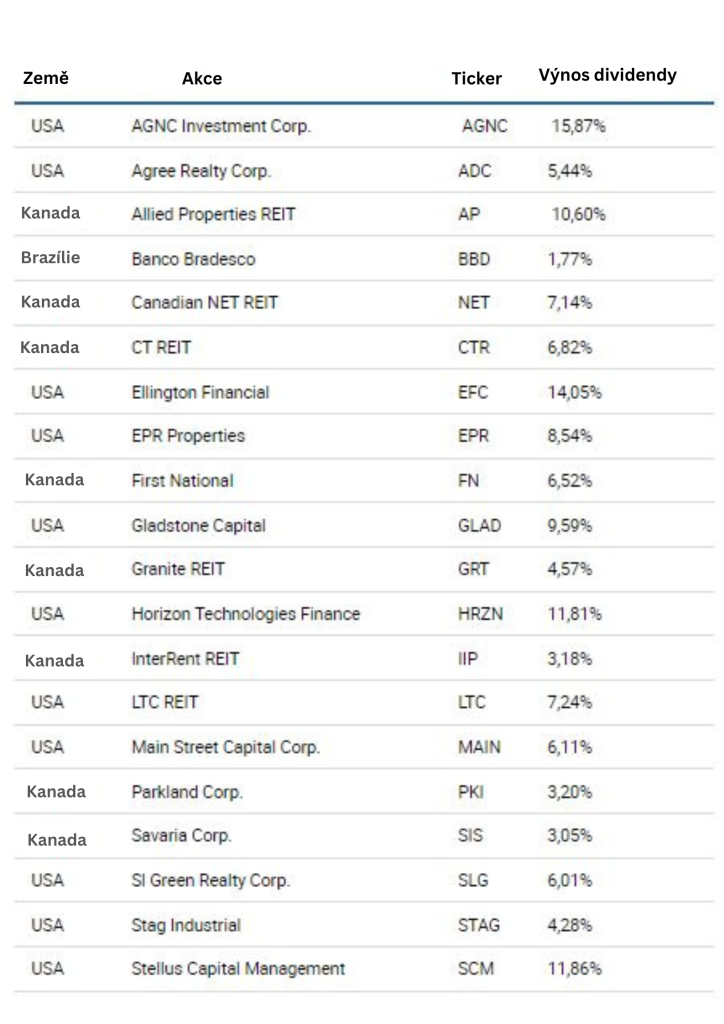This screenshot has width=724, height=1024.
Task: Open the Banco Bradesco stock entry
Action: click(193, 259)
